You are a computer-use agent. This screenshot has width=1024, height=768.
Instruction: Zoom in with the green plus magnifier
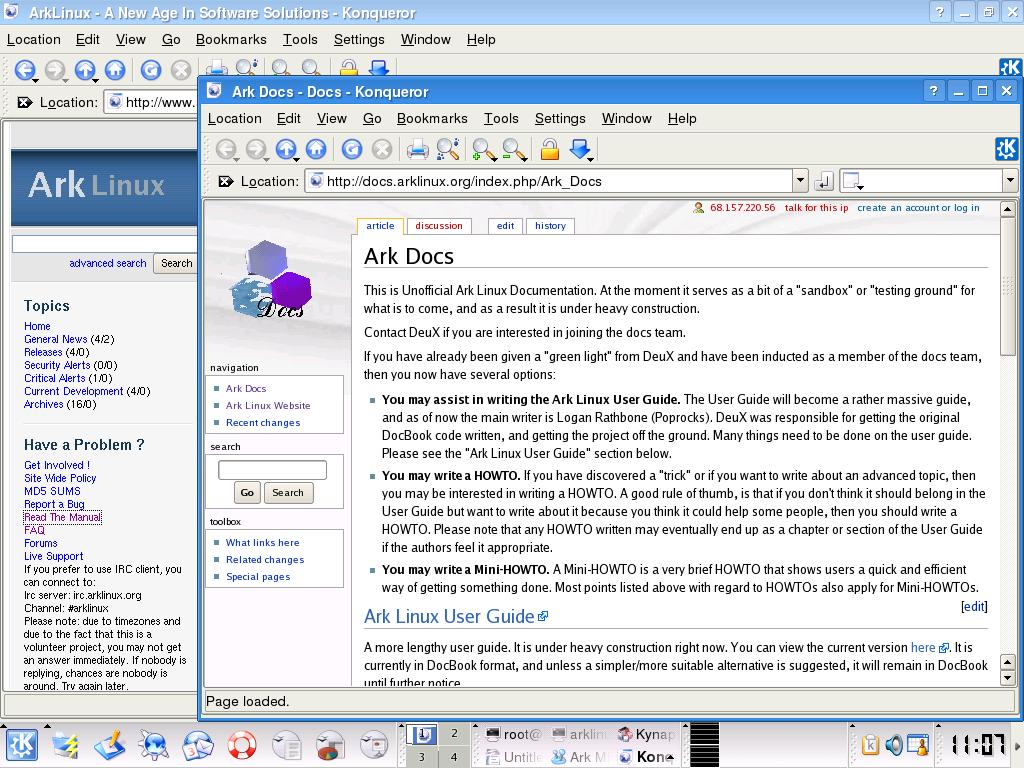(x=483, y=150)
